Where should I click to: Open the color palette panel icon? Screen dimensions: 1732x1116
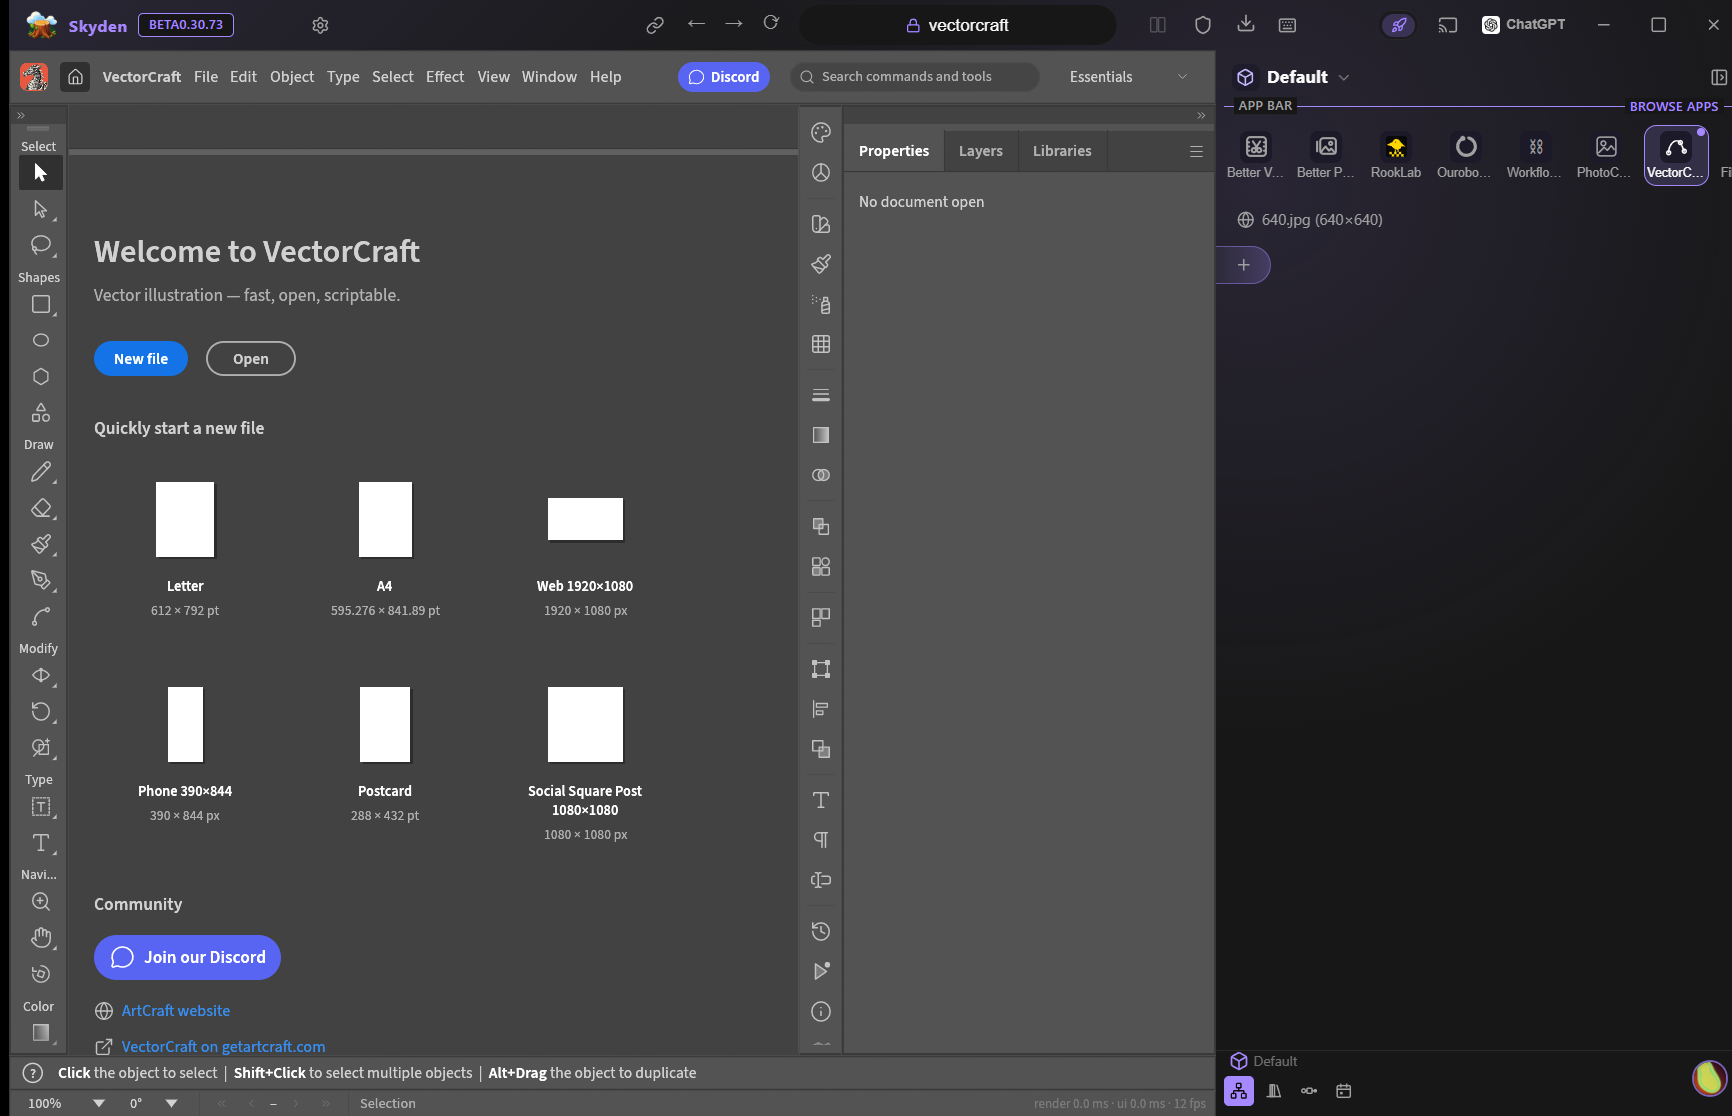pyautogui.click(x=821, y=132)
